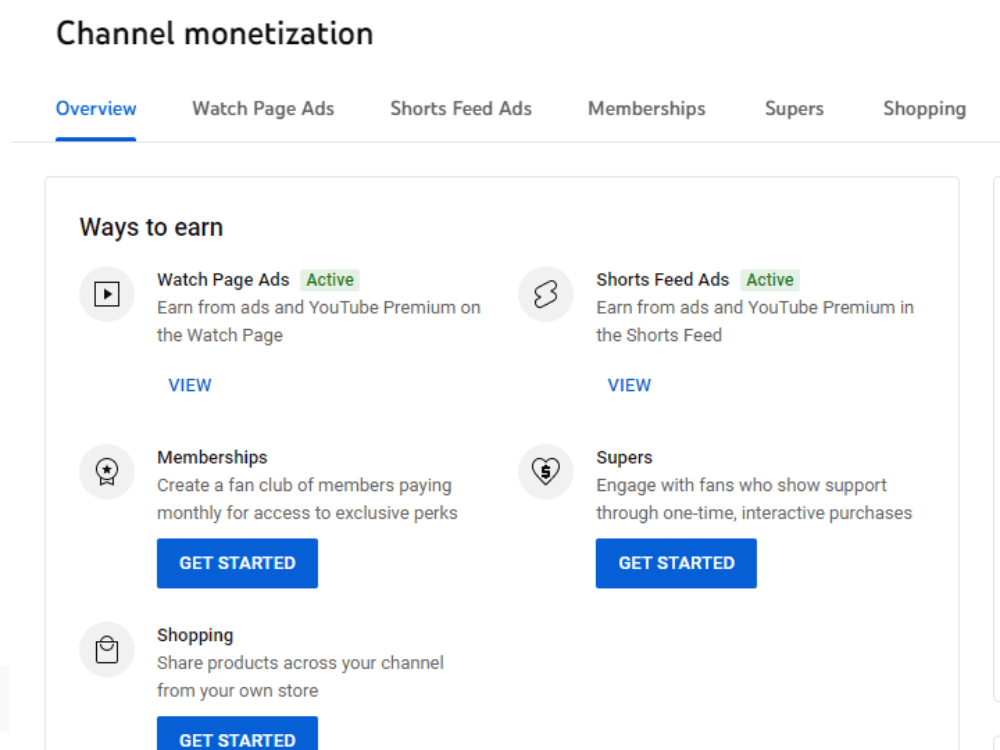Click the Active badge beside Watch Page Ads

point(330,280)
